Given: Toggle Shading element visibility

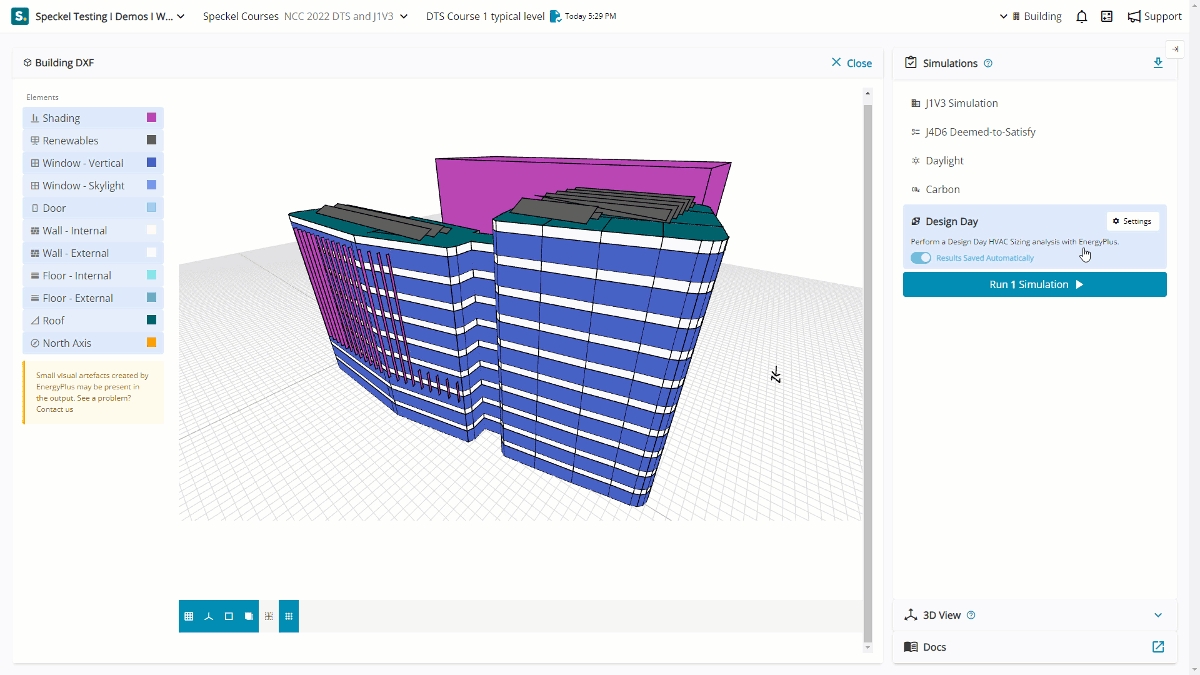Looking at the screenshot, I should click(93, 118).
